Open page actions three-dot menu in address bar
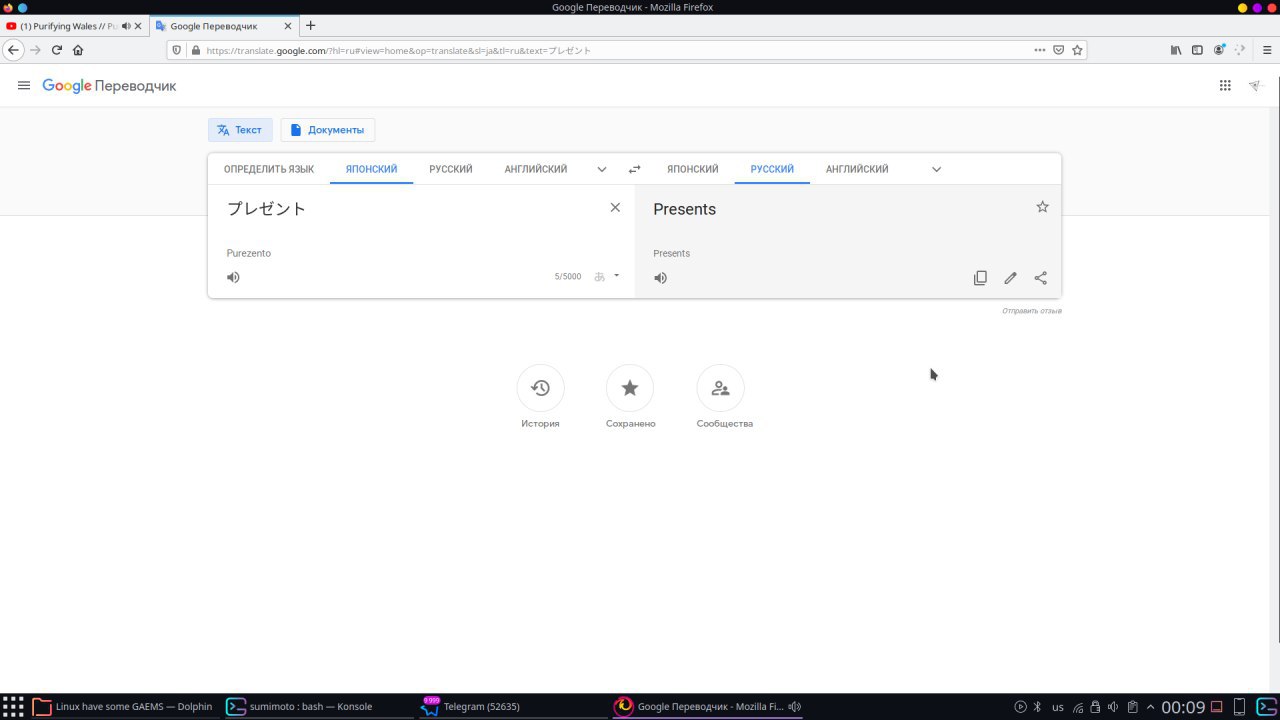Screen dimensions: 1280x720 click(1040, 50)
